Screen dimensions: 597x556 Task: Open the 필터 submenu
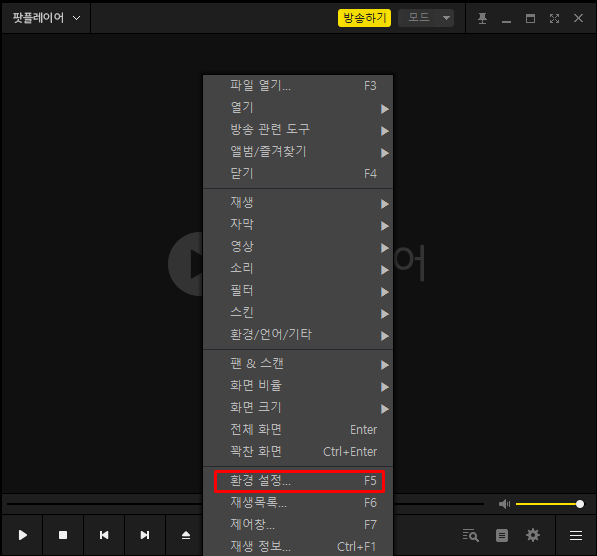point(298,291)
